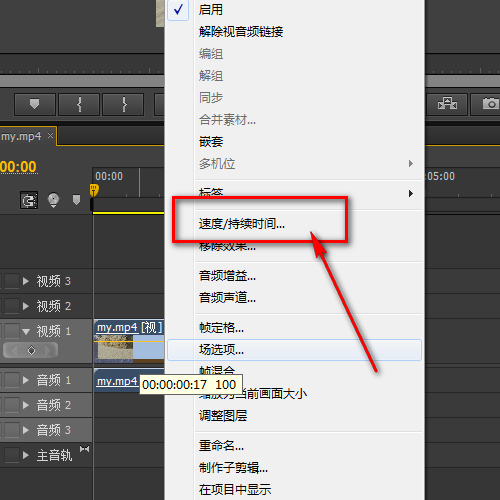Close the my.mp4 sequence tab
The image size is (500, 500).
[x=50, y=136]
